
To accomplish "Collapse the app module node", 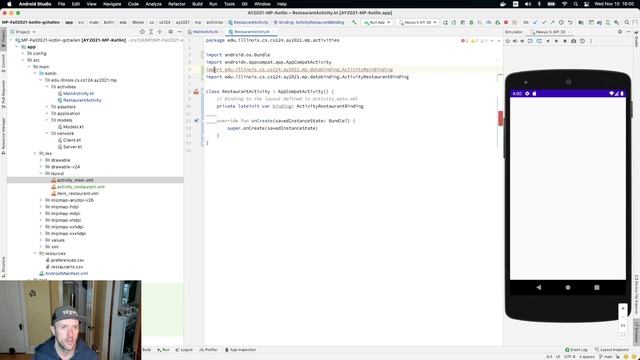I will click(17, 47).
